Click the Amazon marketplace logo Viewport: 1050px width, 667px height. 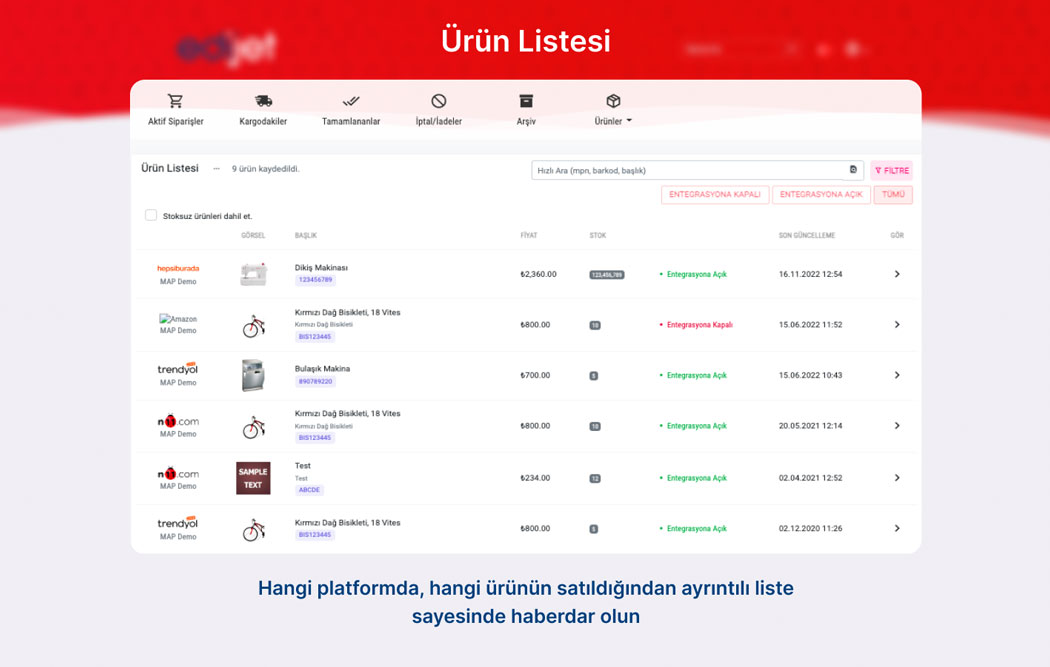pos(178,319)
